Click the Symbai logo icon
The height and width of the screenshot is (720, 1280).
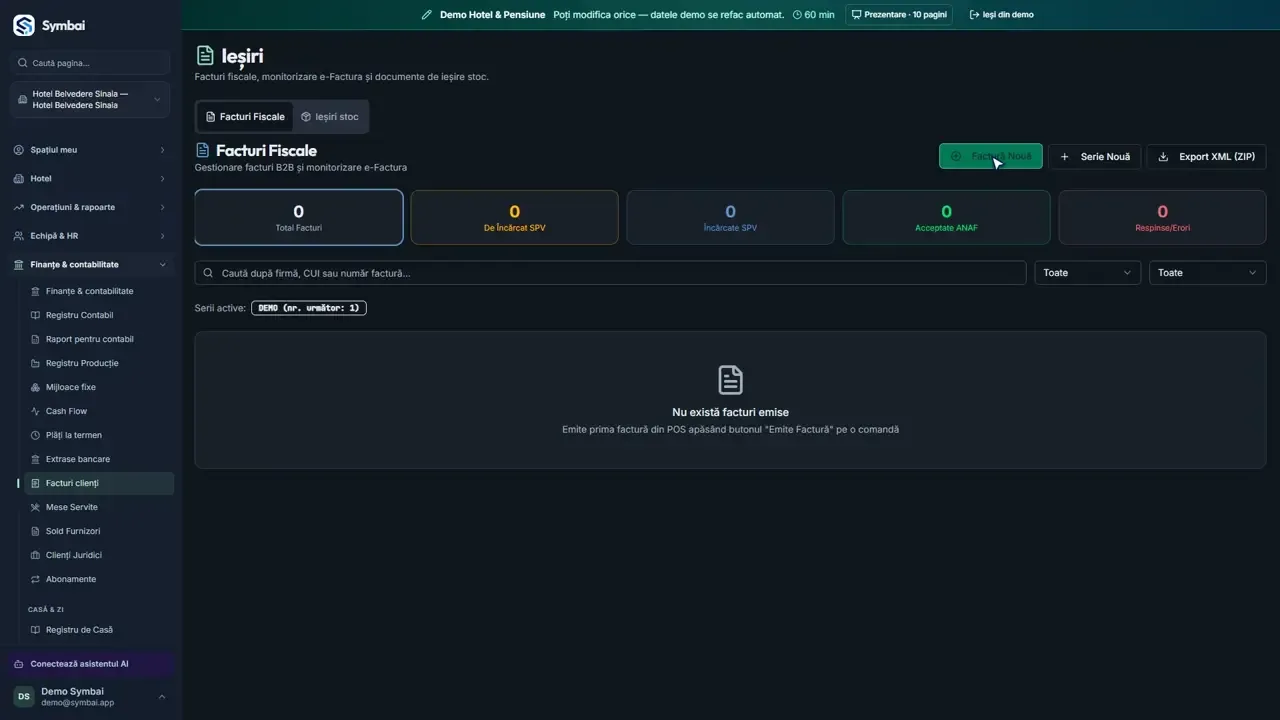(23, 25)
